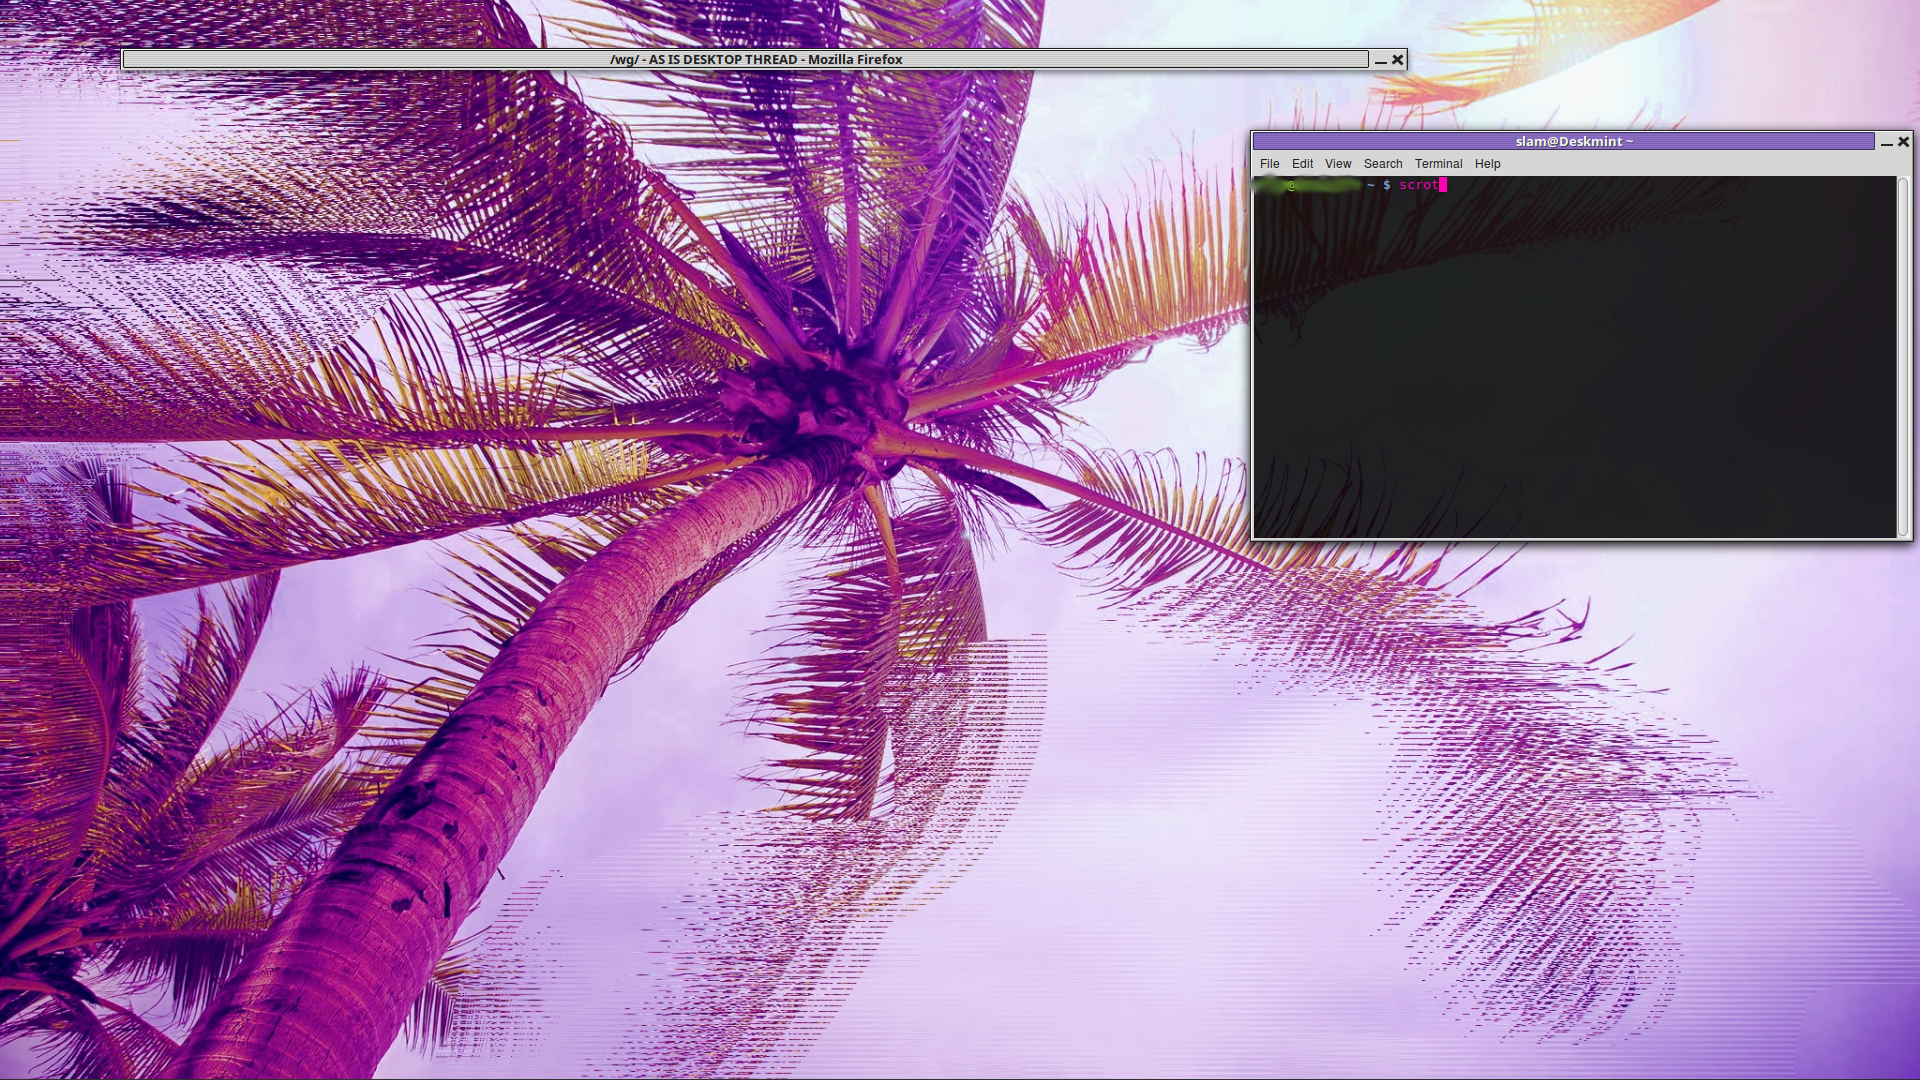Minimize the Mozilla Firefox window

pos(1380,60)
